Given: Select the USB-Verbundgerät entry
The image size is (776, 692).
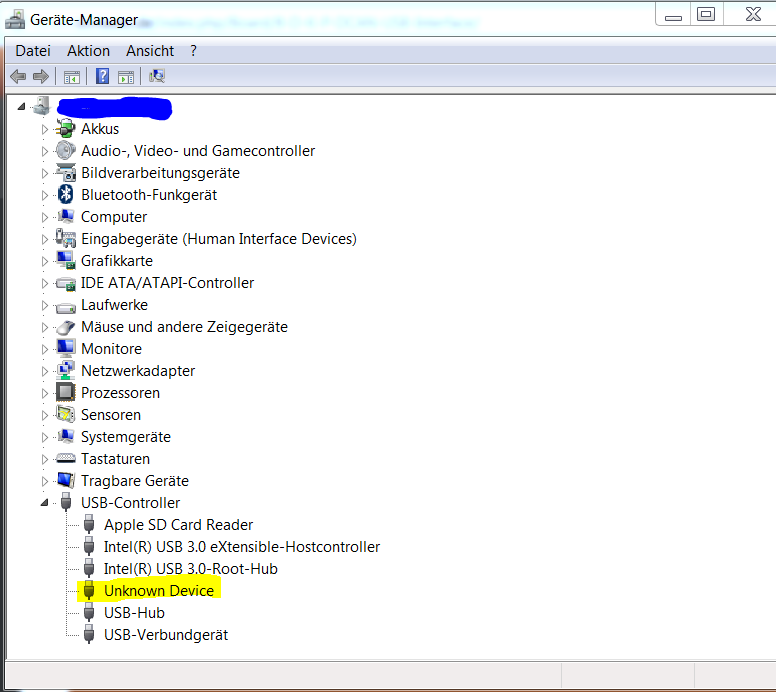Looking at the screenshot, I should click(x=165, y=635).
